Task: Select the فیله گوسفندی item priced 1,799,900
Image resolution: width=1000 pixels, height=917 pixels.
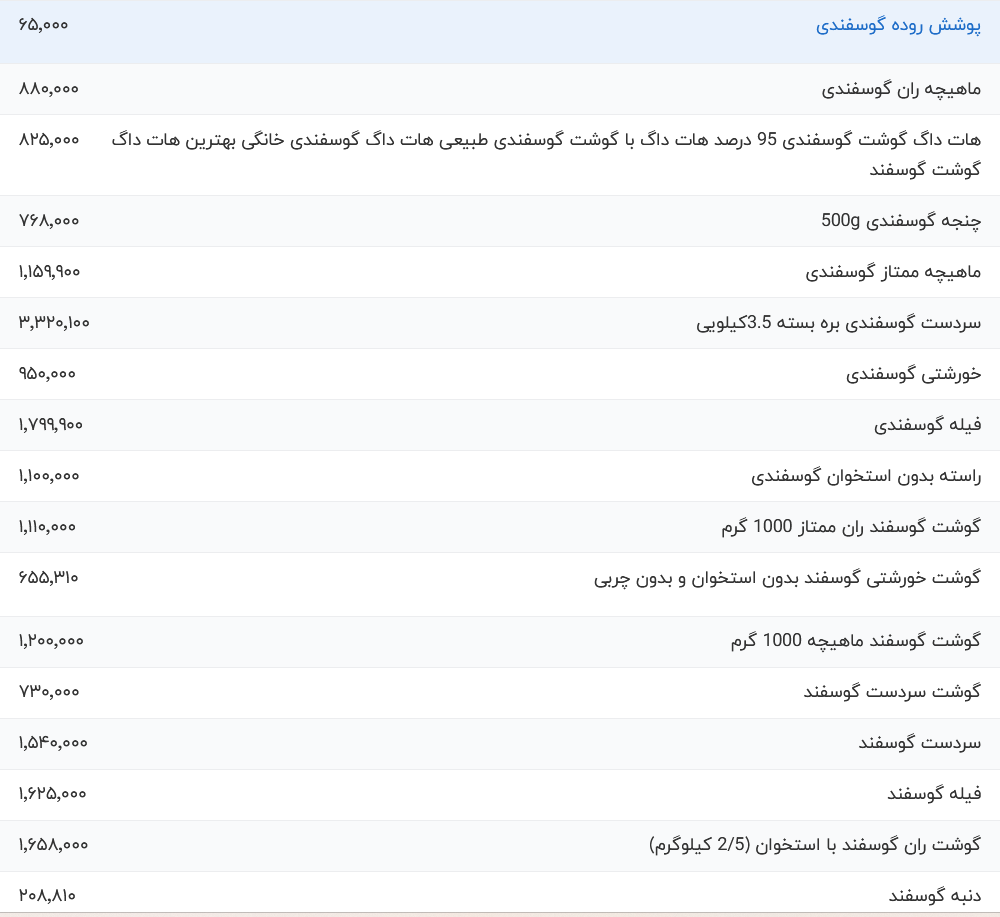Action: [x=927, y=425]
